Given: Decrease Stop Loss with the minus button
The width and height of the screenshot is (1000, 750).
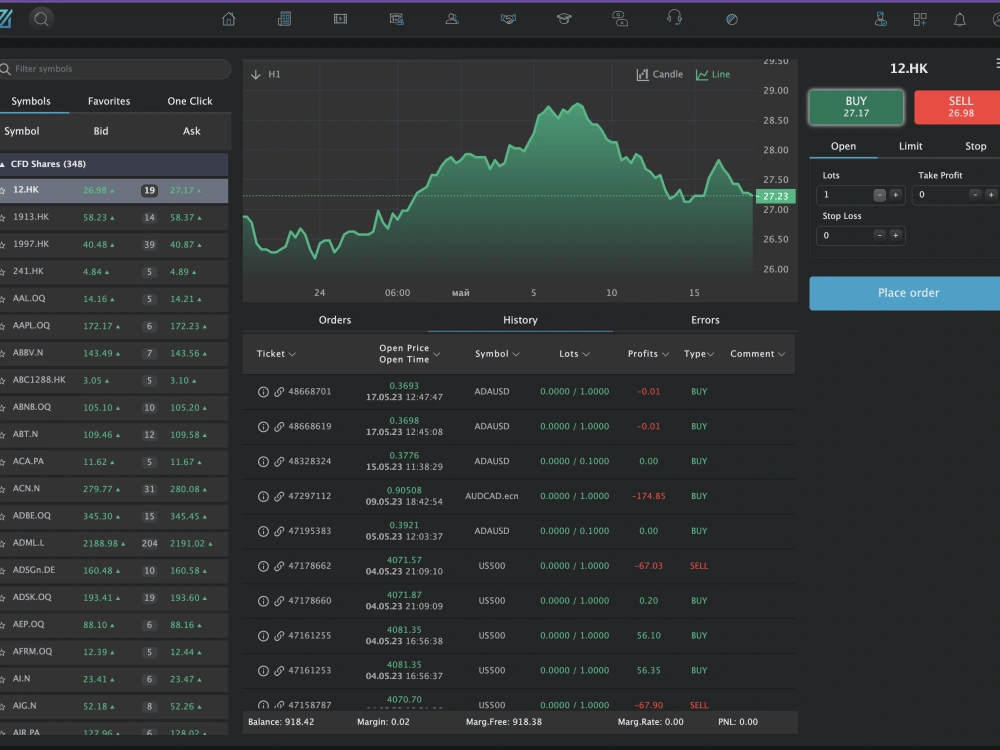Looking at the screenshot, I should pos(879,236).
